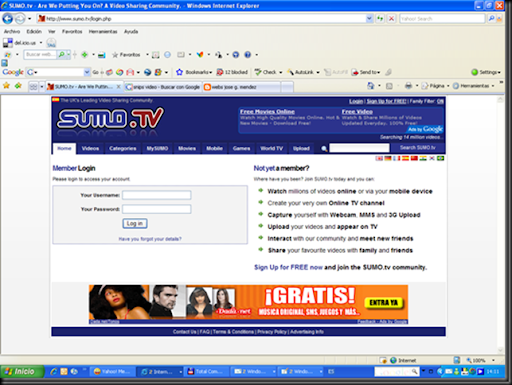Click the Home page icon
Screen dimensions: 512x385
point(371,86)
